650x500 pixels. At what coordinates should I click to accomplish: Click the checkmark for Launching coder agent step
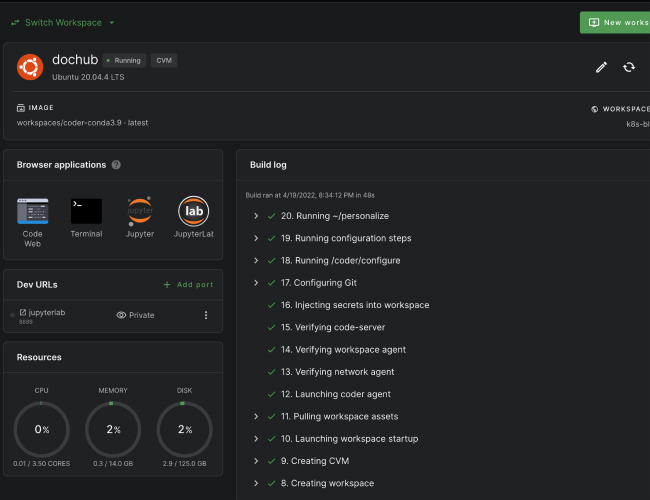click(272, 394)
